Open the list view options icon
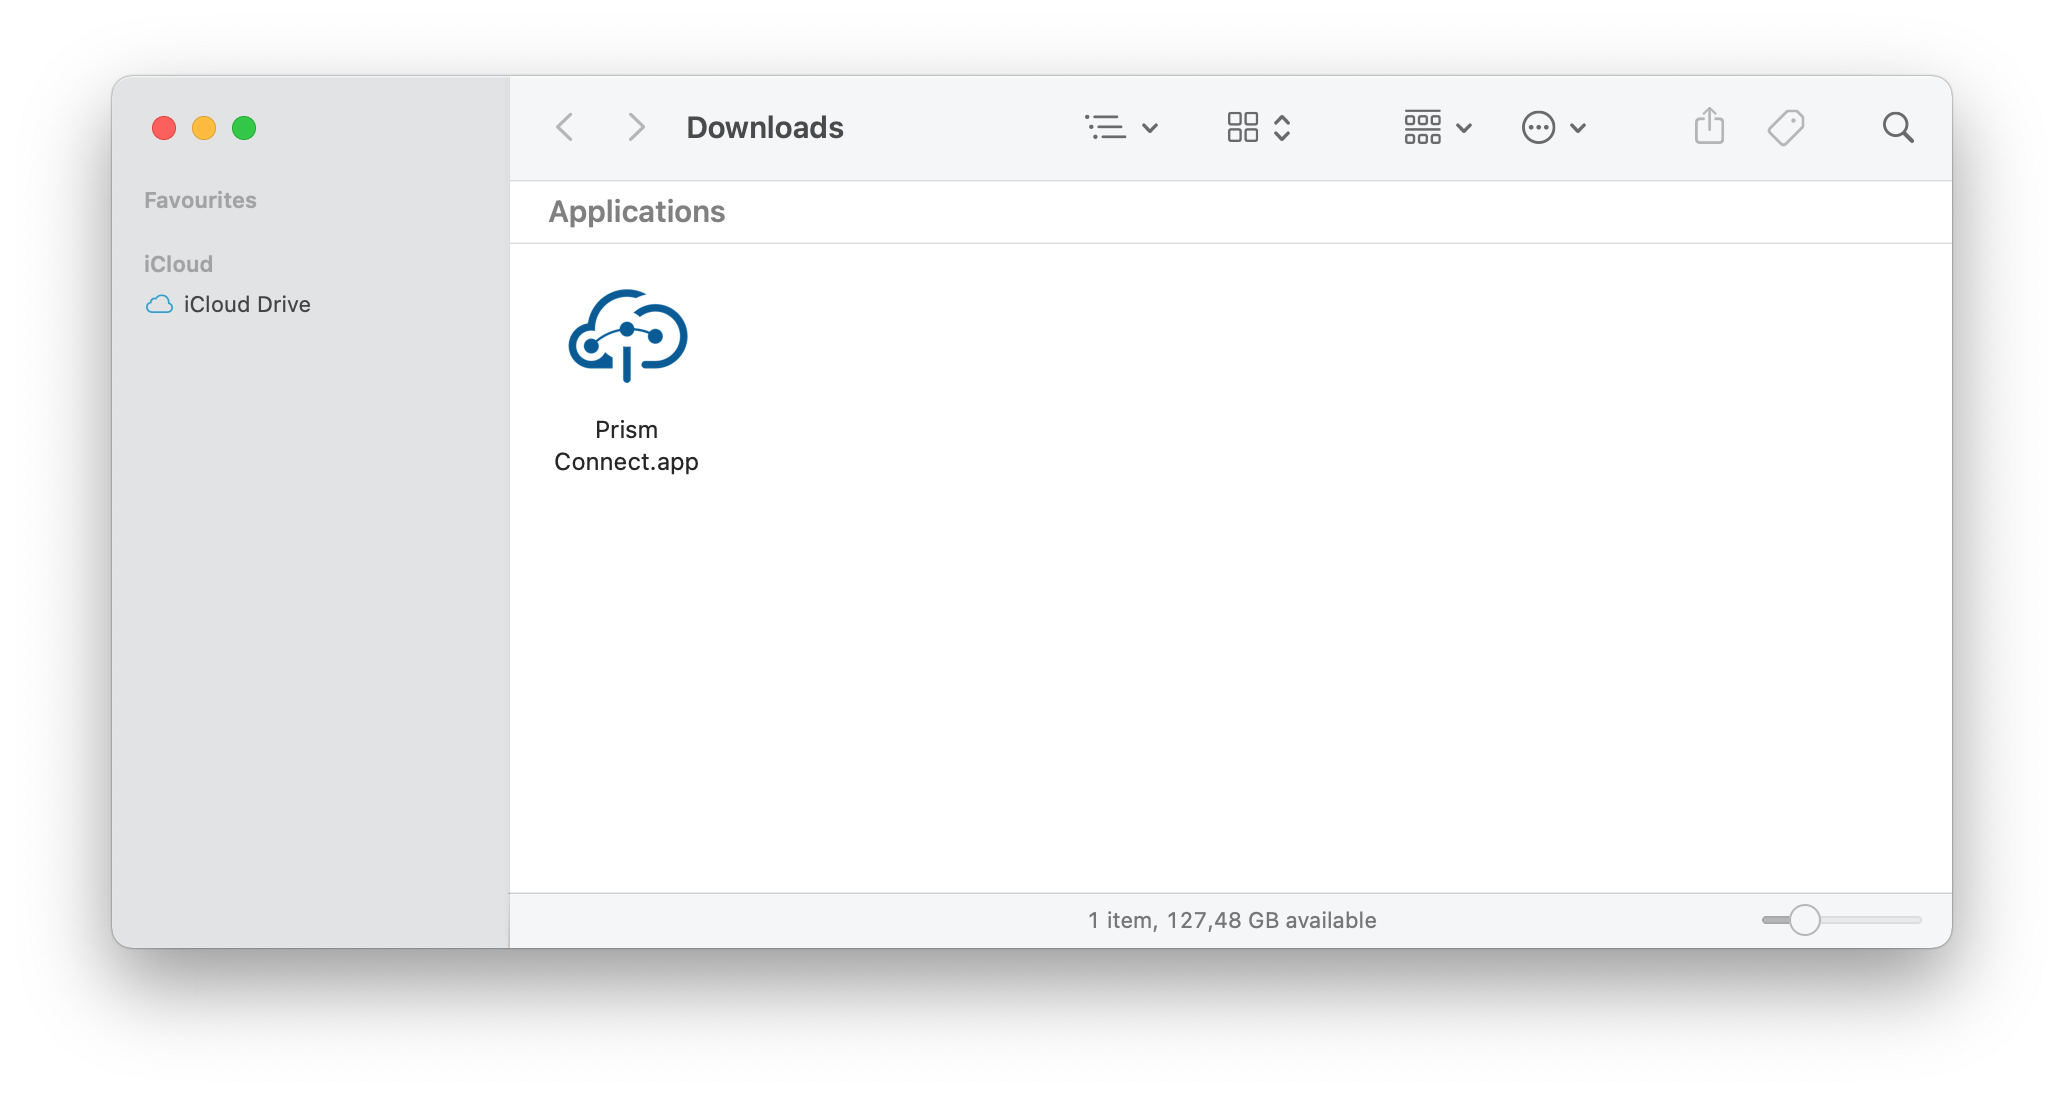 1105,128
